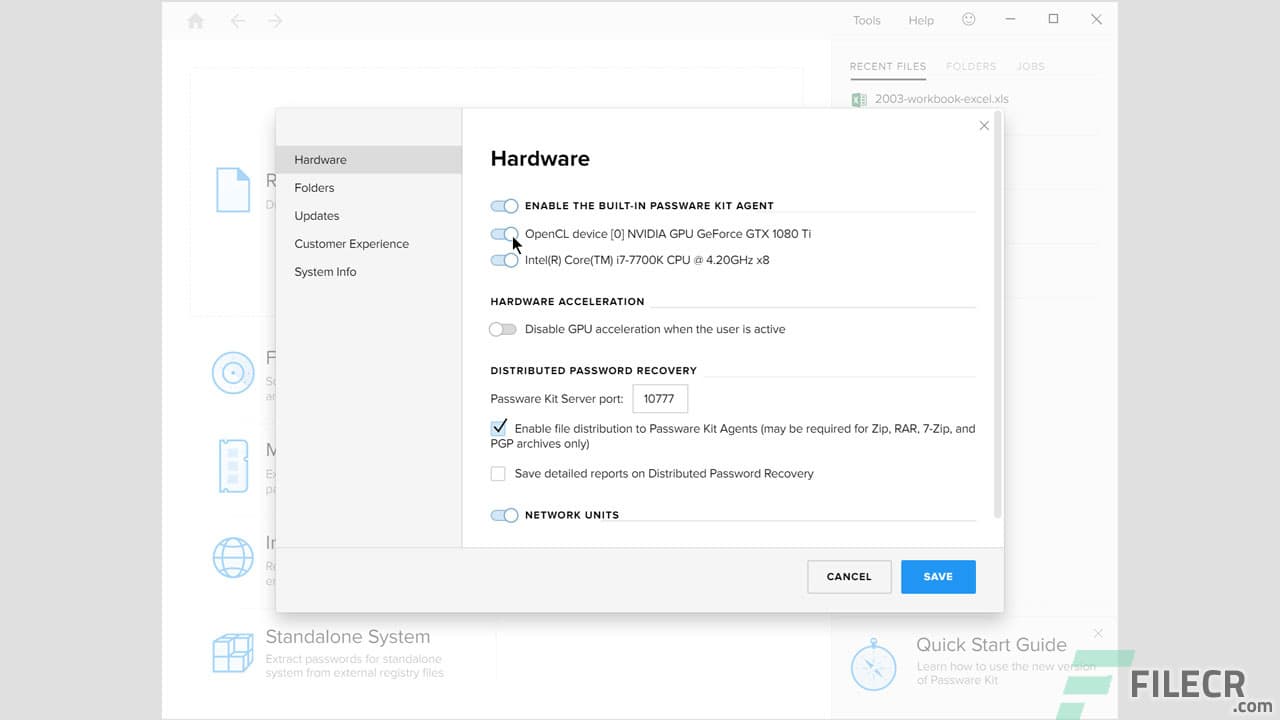Click the back navigation arrow

pos(237,20)
